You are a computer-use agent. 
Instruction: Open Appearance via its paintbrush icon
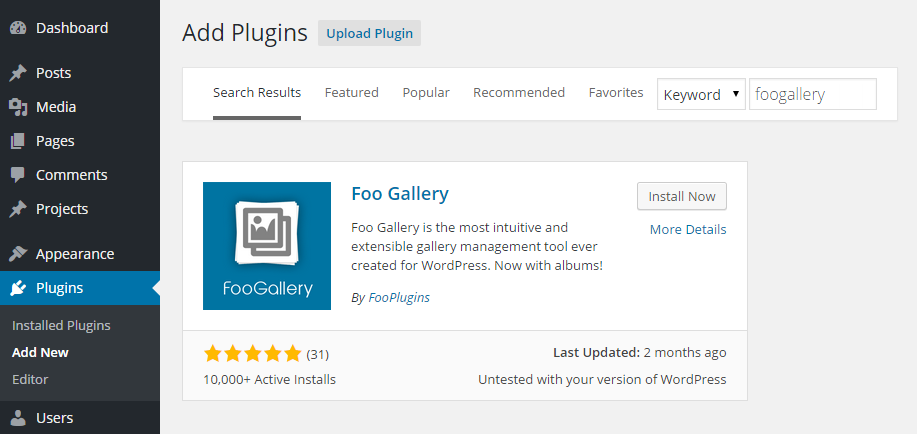pyautogui.click(x=18, y=254)
